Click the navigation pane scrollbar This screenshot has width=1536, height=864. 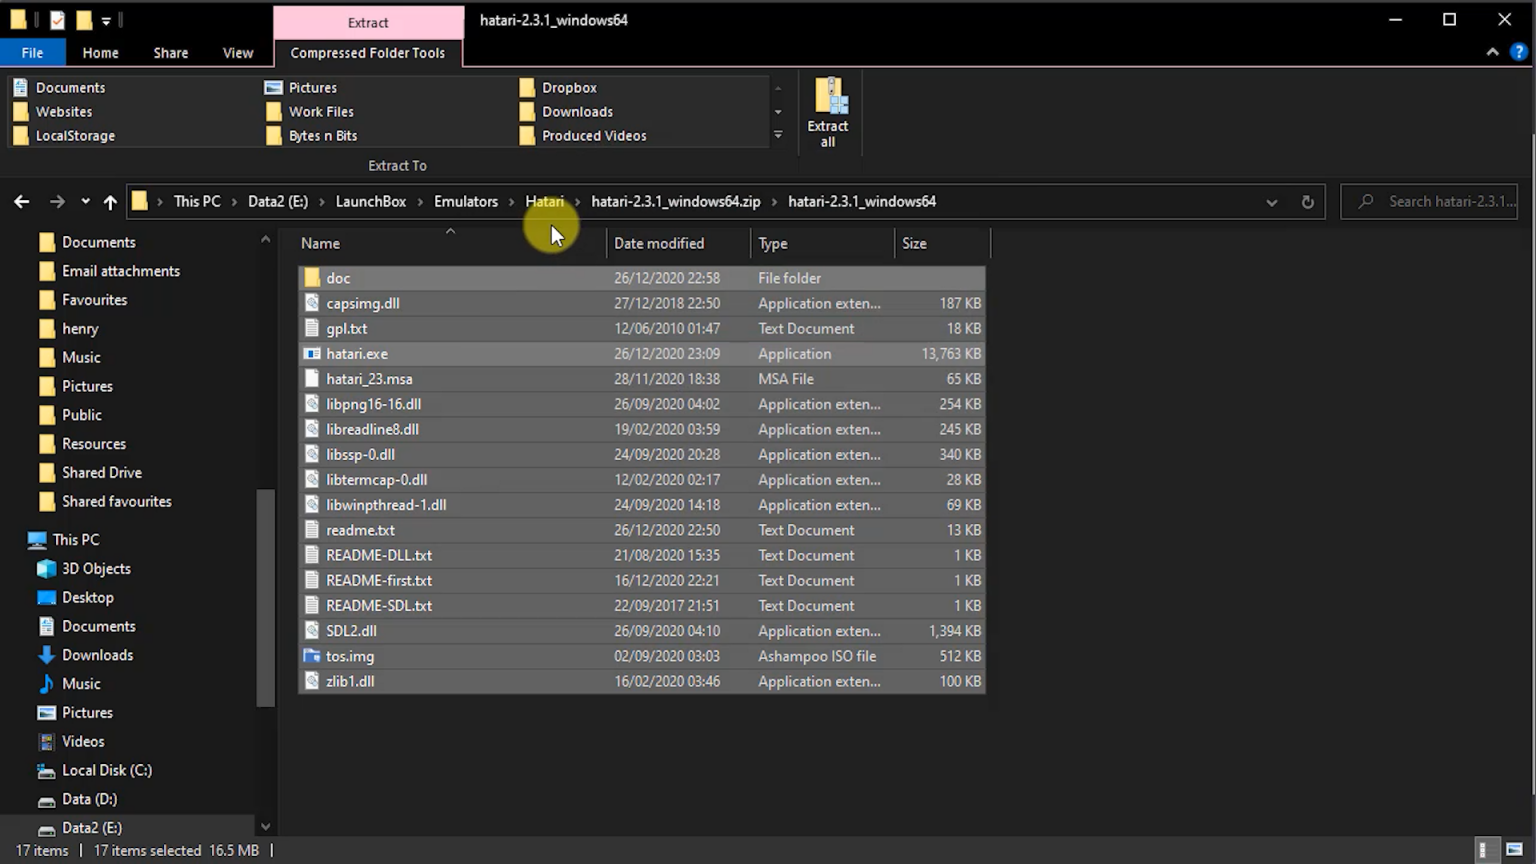tap(265, 600)
